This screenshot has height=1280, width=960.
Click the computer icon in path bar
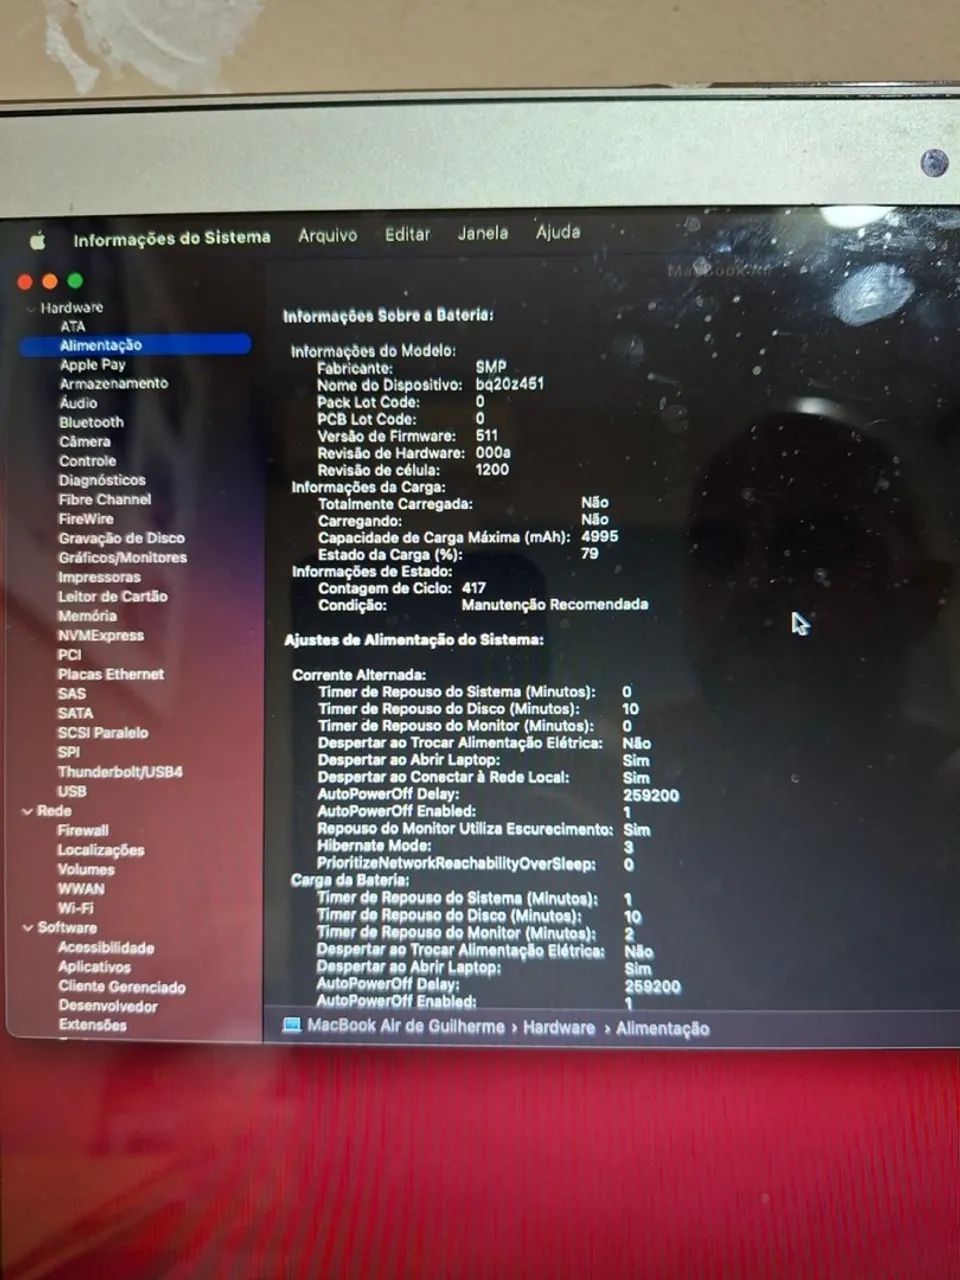click(292, 1025)
